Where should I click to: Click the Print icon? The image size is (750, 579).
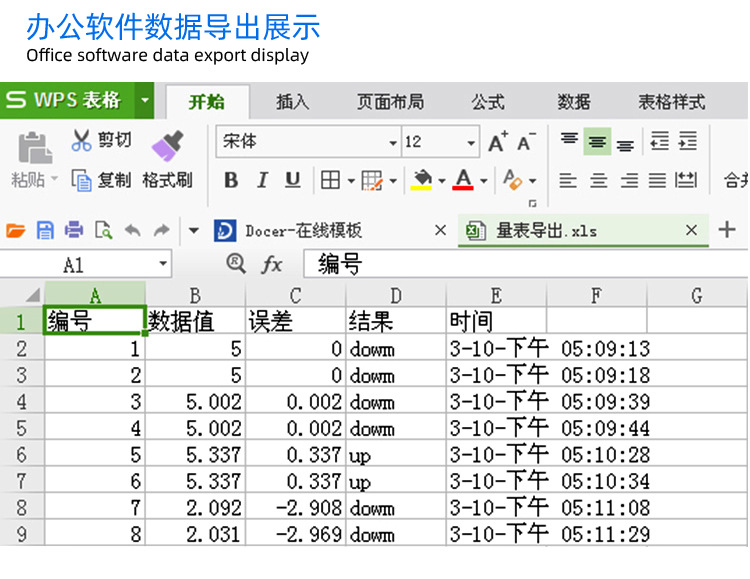point(74,230)
